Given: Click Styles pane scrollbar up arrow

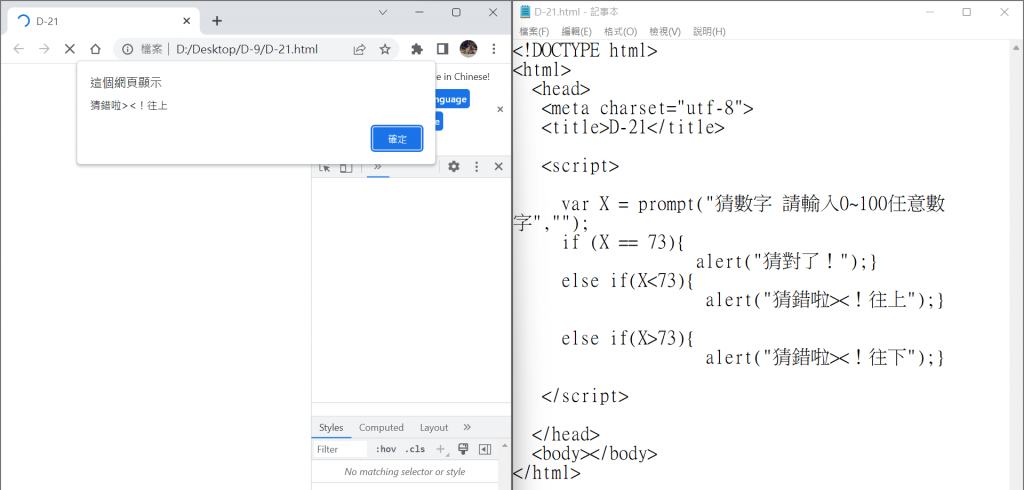Looking at the screenshot, I should pos(504,446).
